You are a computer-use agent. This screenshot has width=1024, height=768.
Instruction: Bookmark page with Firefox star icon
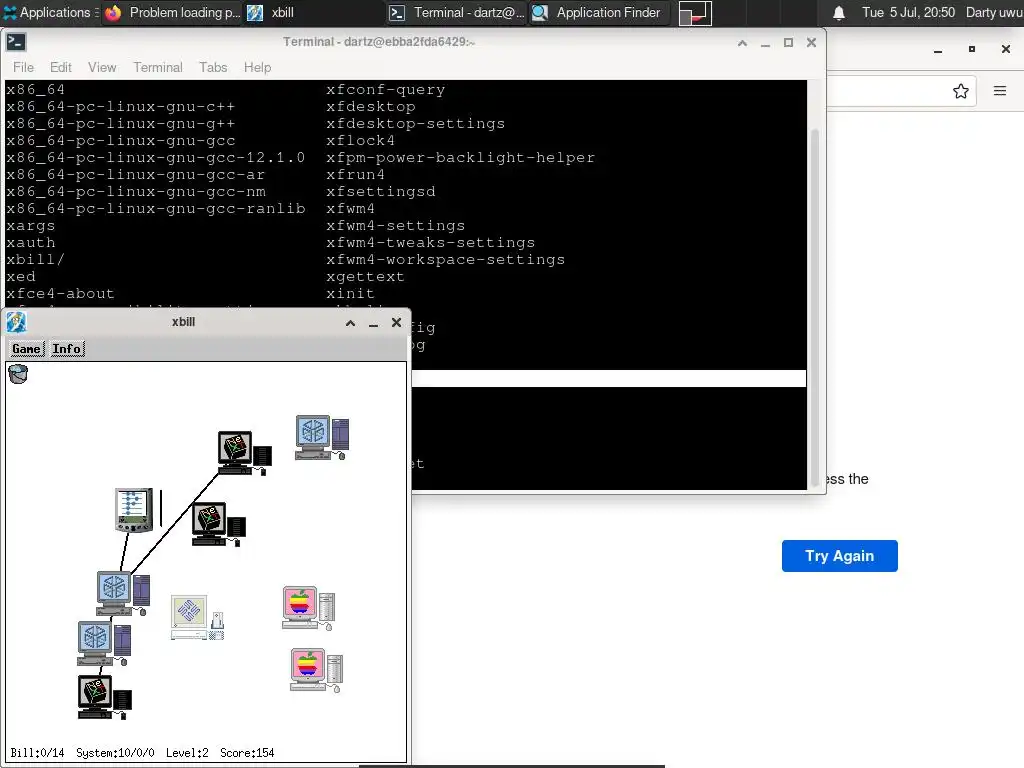point(961,91)
